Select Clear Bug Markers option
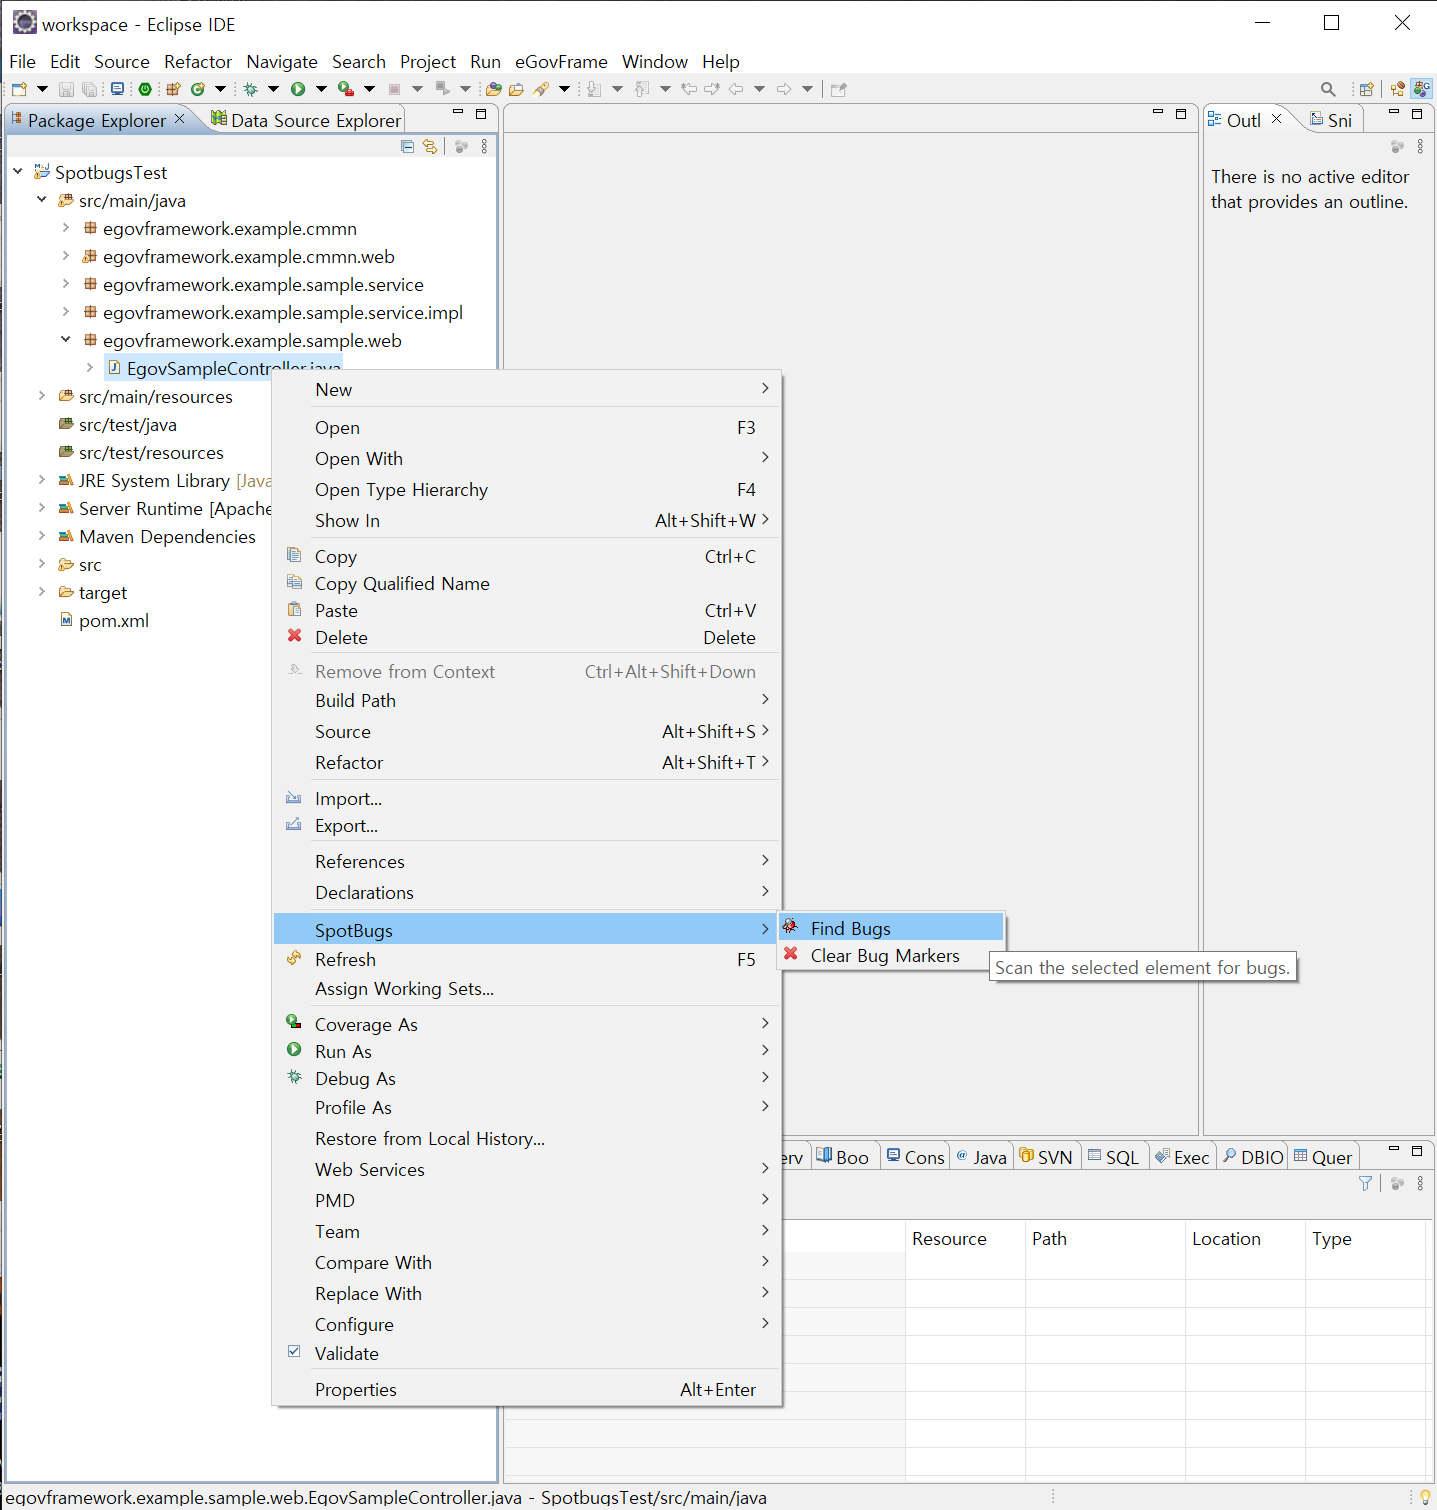The image size is (1437, 1510). click(884, 956)
